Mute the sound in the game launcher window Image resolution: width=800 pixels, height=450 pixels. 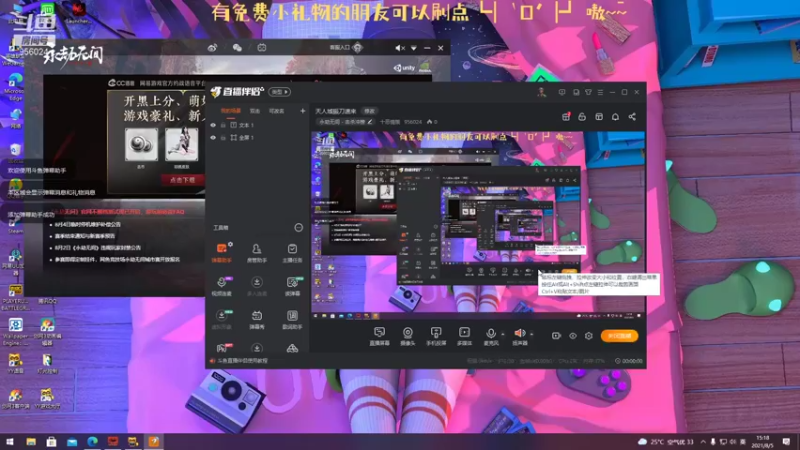(399, 48)
